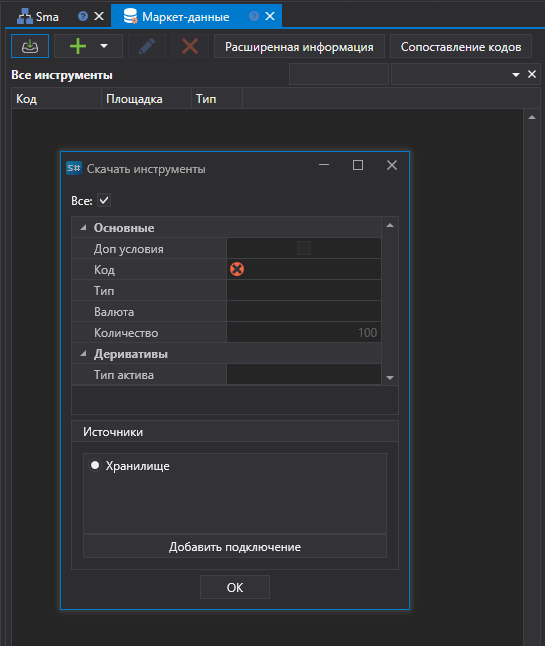The width and height of the screenshot is (545, 646).
Task: Click help icon on Маркет-данные tab
Action: (254, 16)
